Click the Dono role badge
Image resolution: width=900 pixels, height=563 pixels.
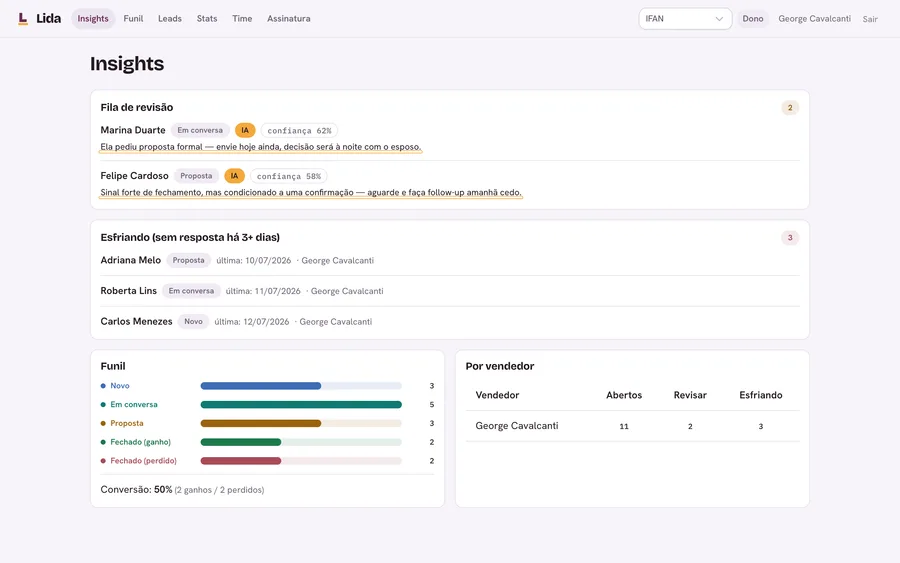[x=752, y=18]
